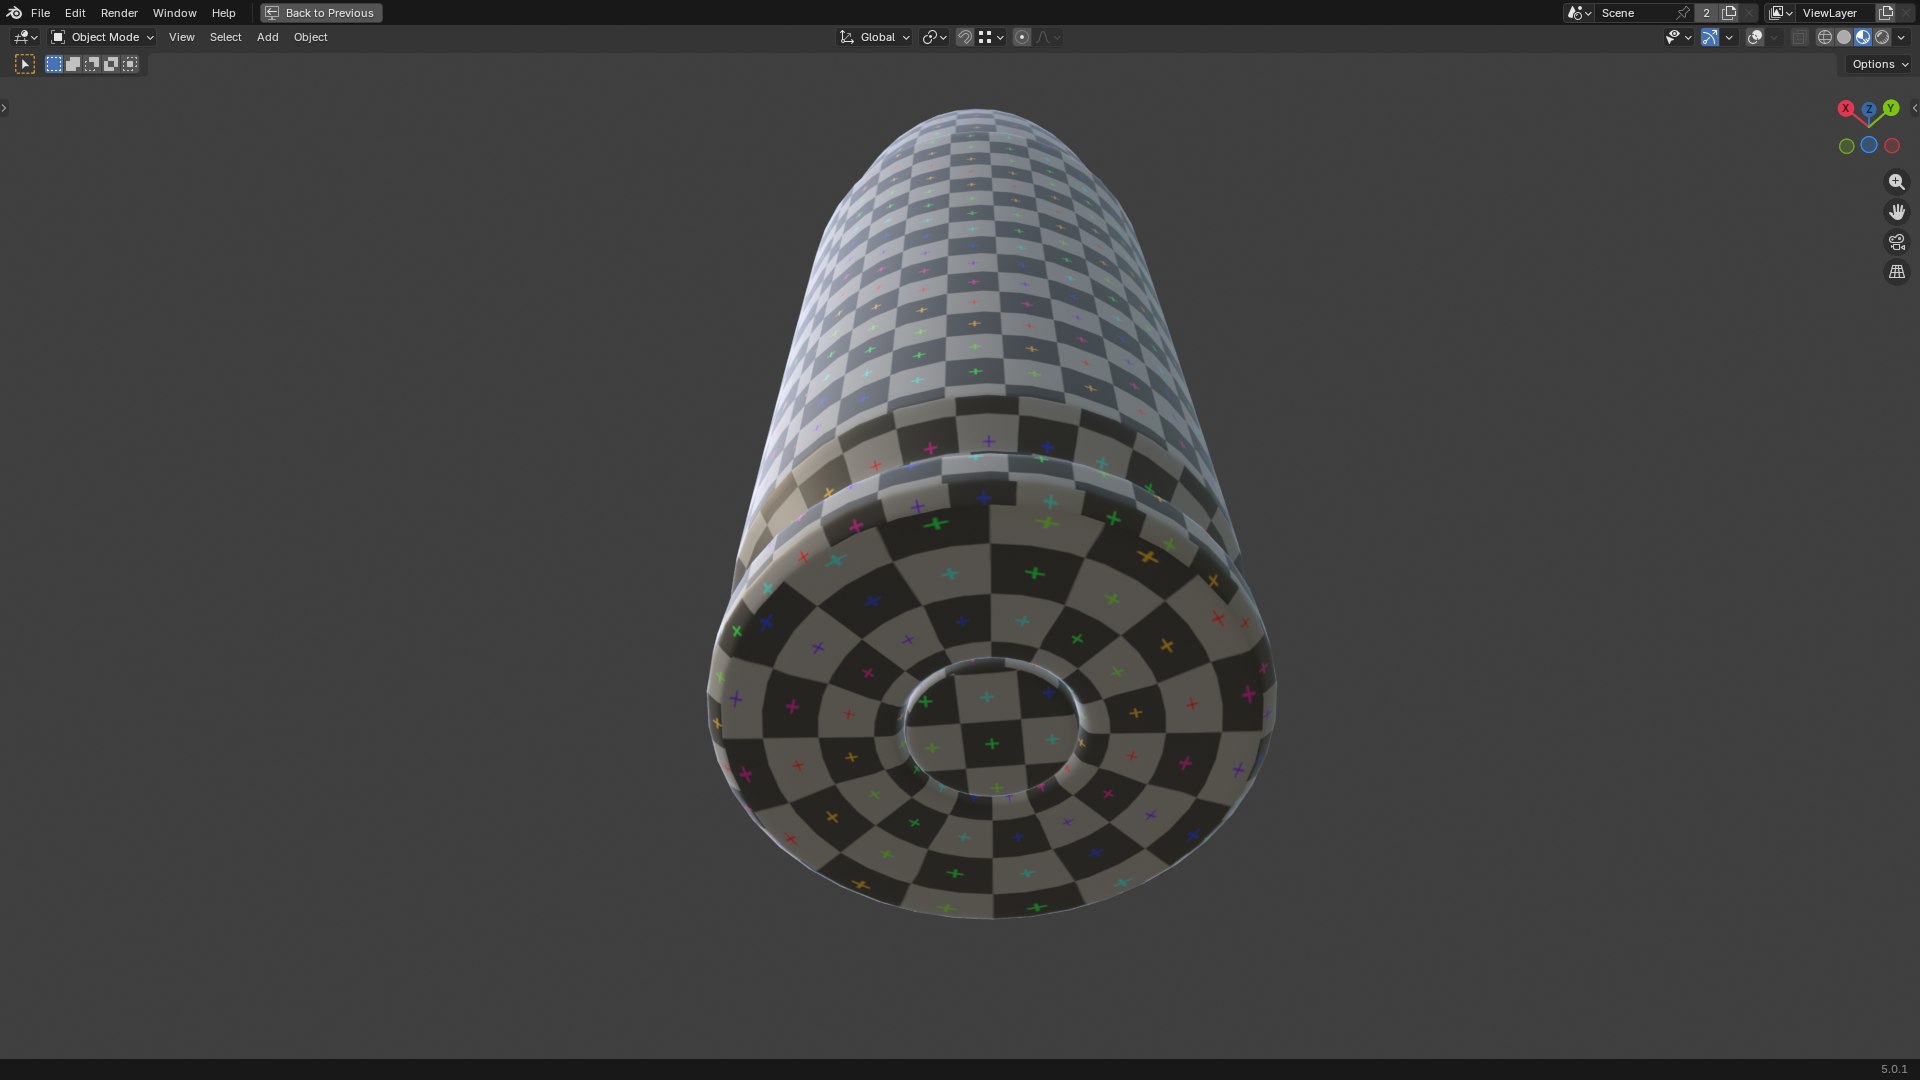Delete the scene using the X icon

click(1749, 13)
